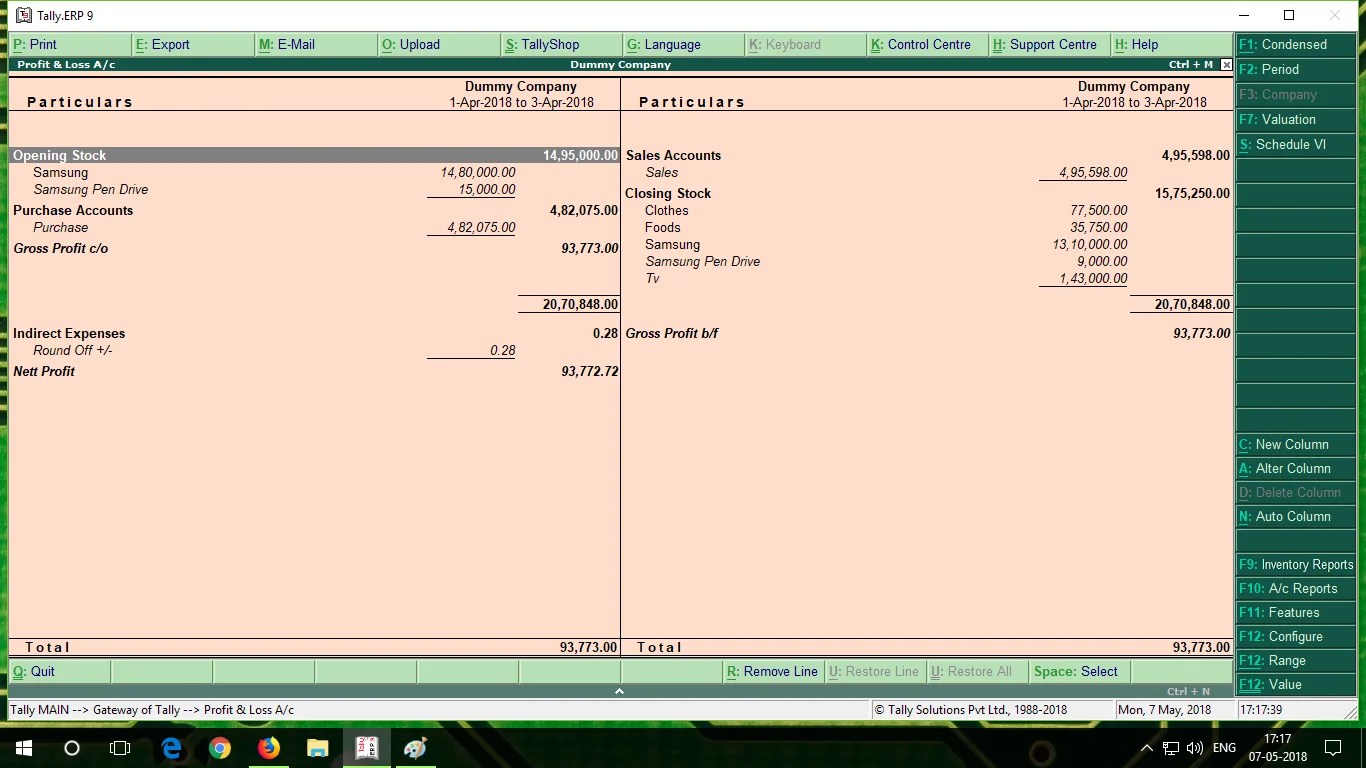Open Start menu on the taskbar
This screenshot has height=768, width=1366.
click(x=23, y=748)
